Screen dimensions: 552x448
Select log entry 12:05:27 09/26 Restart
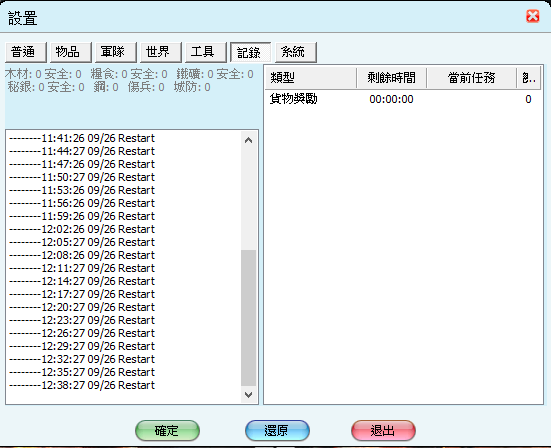82,242
